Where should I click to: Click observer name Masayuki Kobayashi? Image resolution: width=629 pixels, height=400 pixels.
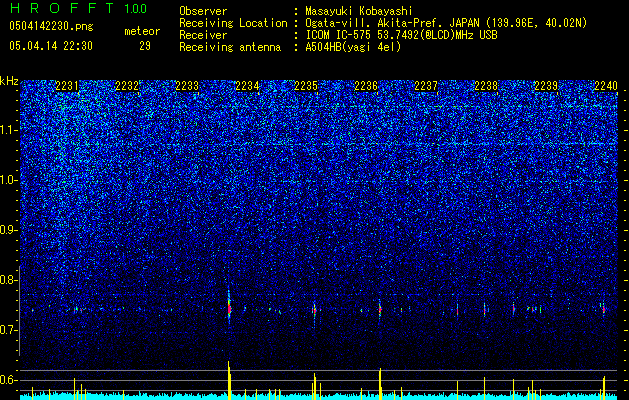pos(359,11)
